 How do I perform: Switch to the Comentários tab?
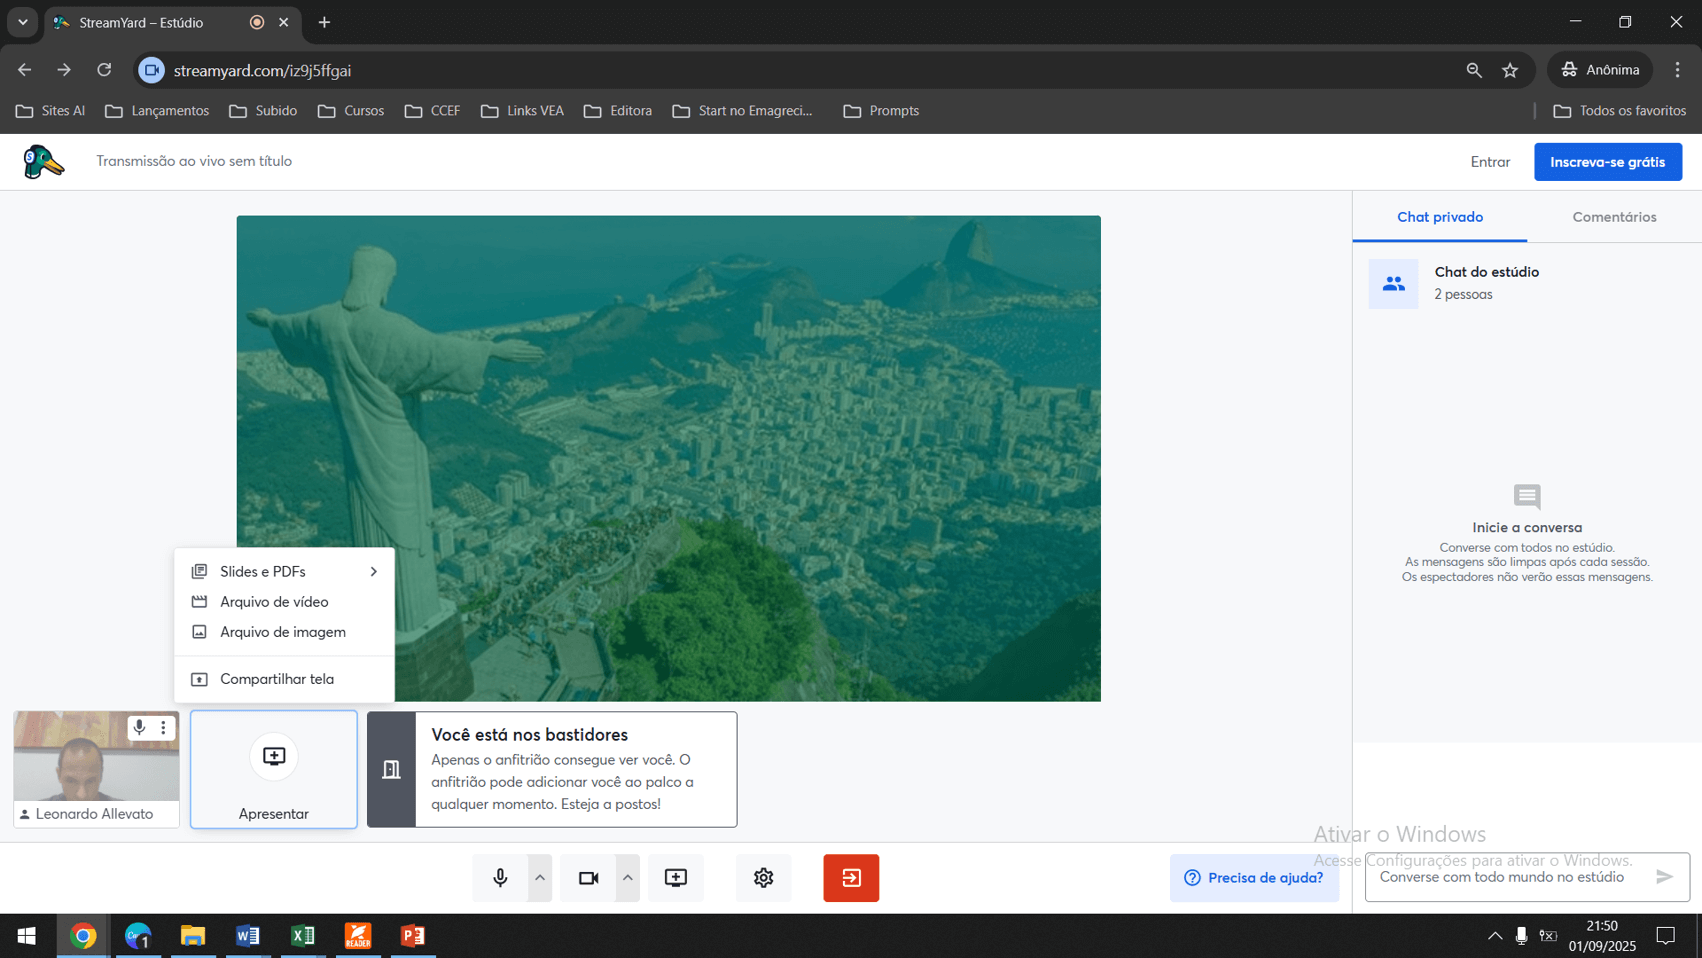(x=1614, y=217)
